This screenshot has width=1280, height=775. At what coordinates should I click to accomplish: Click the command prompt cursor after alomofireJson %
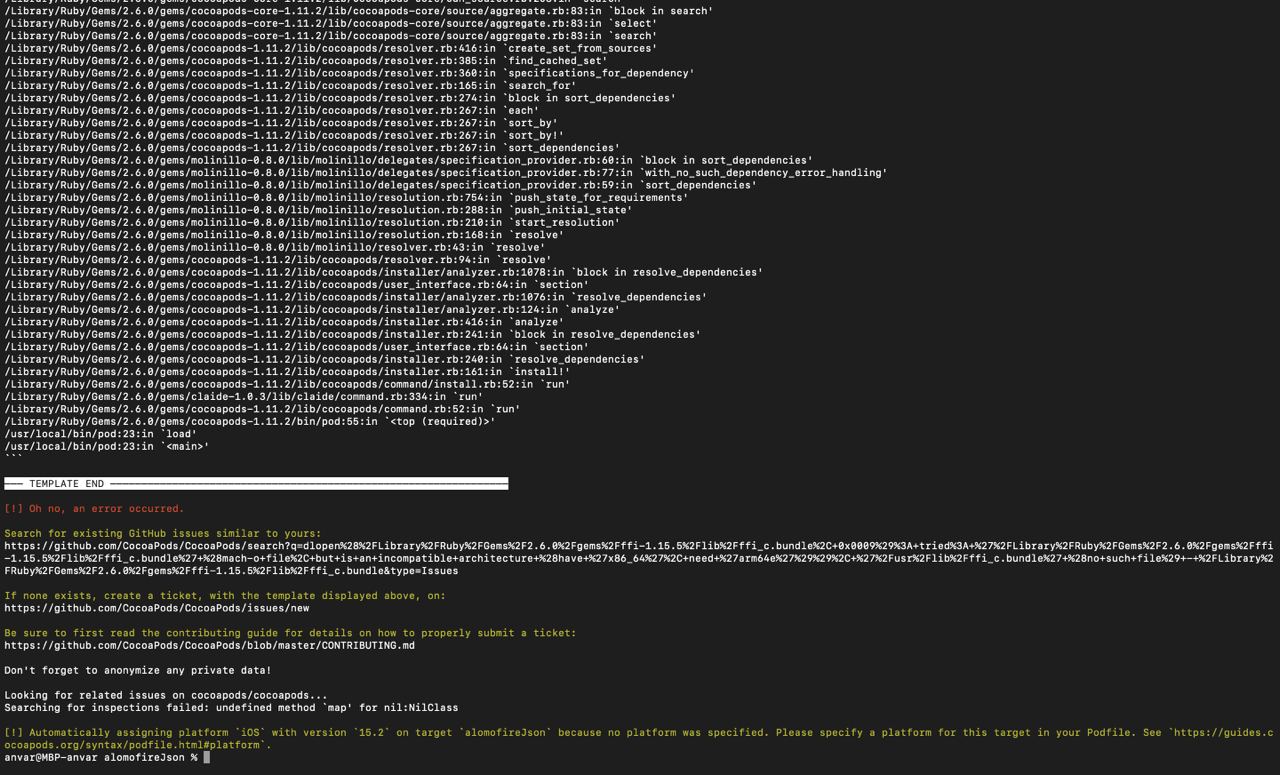[207, 757]
